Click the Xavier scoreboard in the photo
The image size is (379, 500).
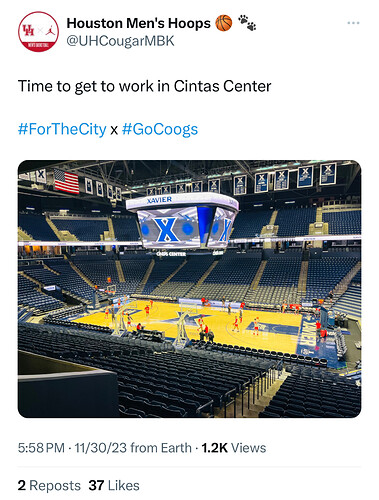pos(183,222)
